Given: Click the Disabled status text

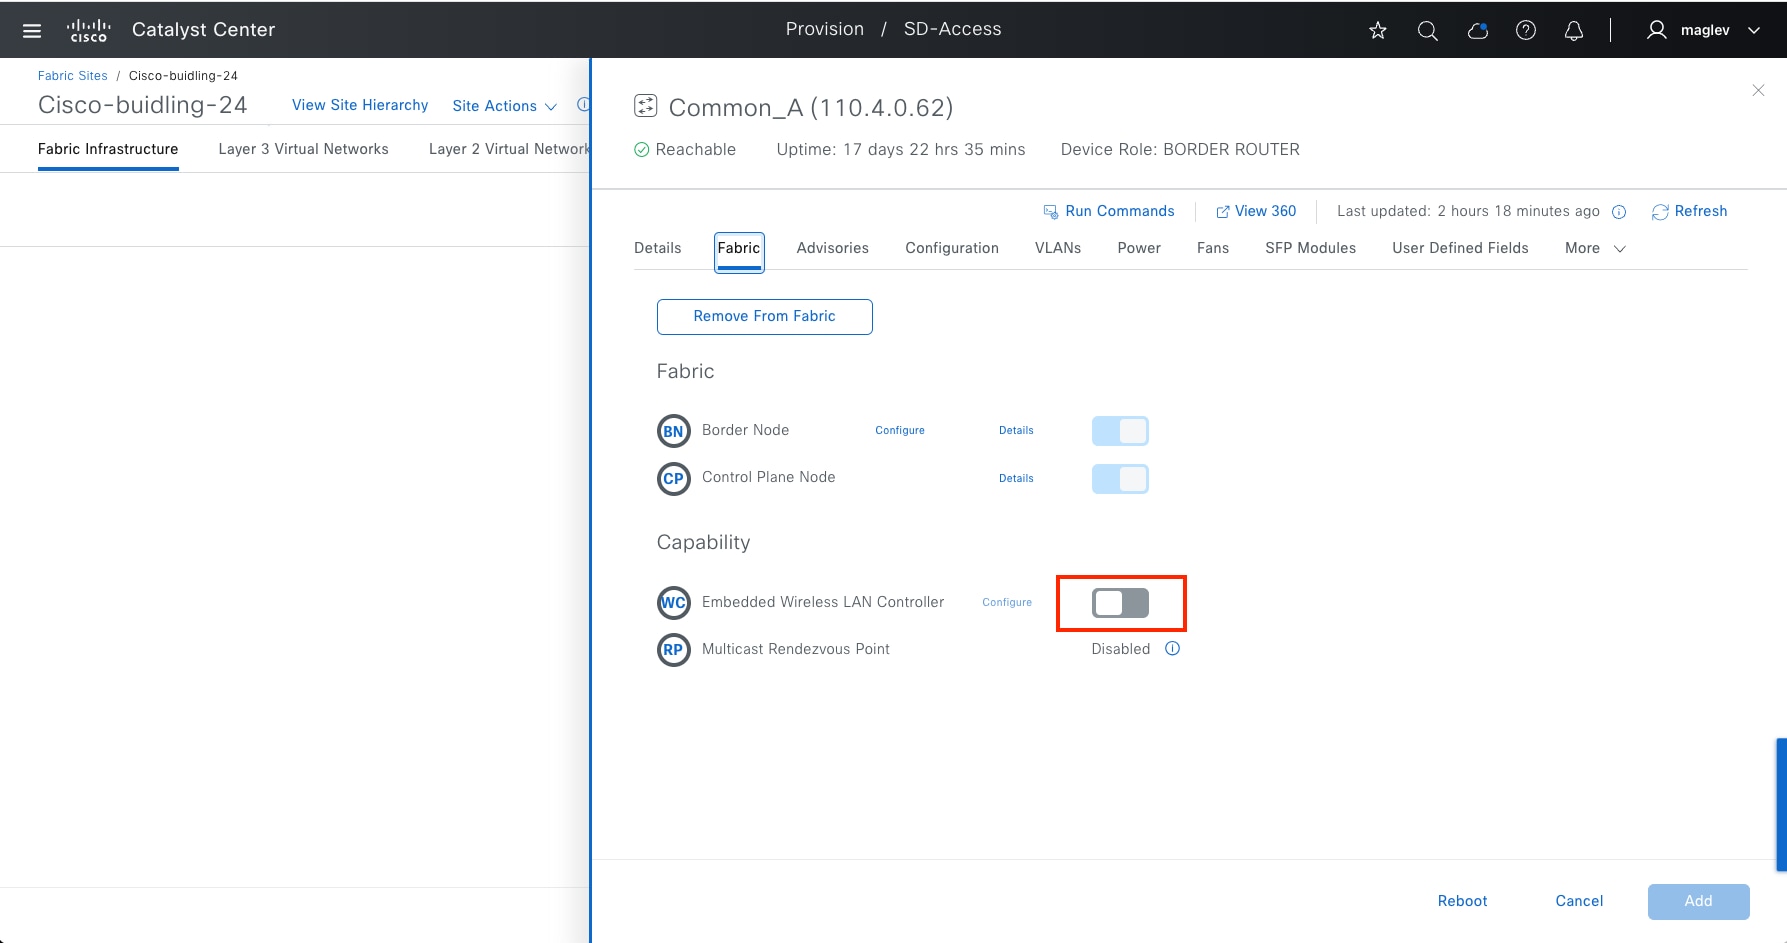Looking at the screenshot, I should [x=1121, y=649].
